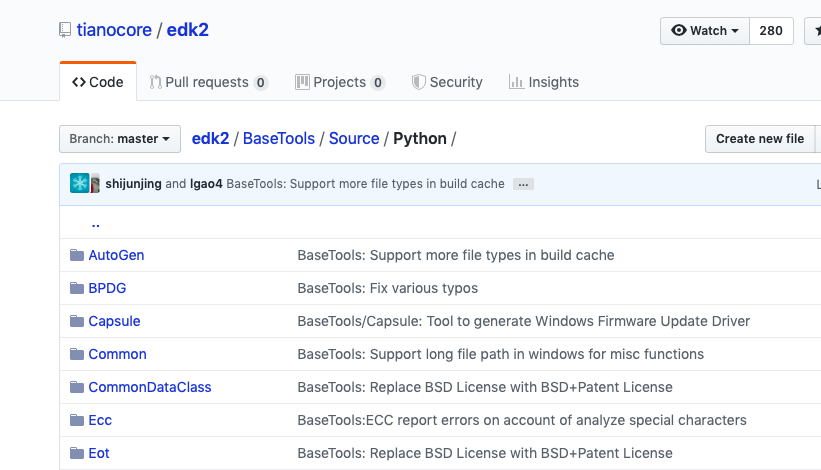Open the Common directory link
821x470 pixels.
tap(117, 354)
